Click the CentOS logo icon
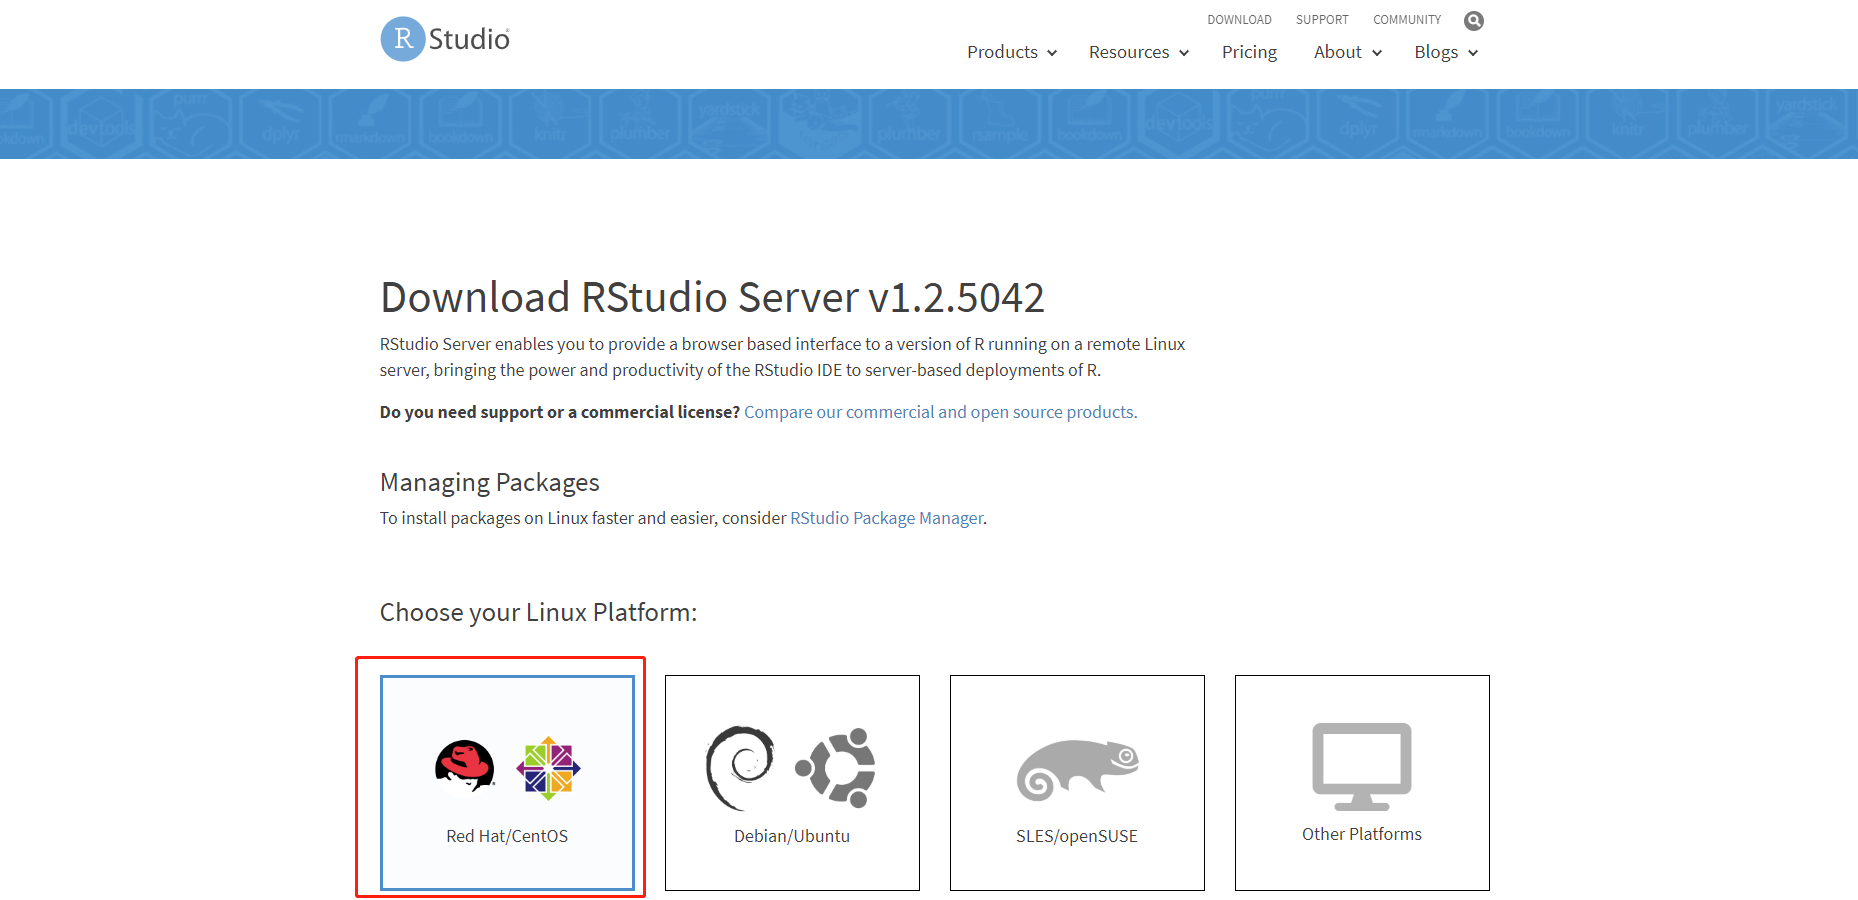 coord(547,768)
